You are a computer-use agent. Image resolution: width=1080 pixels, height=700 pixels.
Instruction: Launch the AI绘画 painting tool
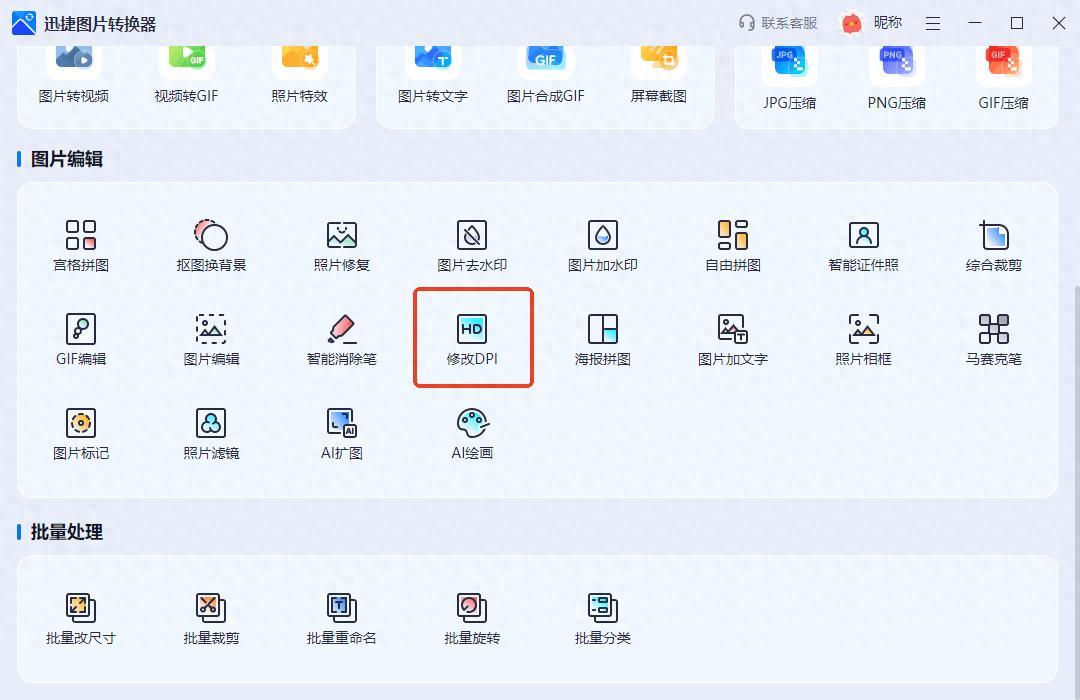(x=472, y=434)
